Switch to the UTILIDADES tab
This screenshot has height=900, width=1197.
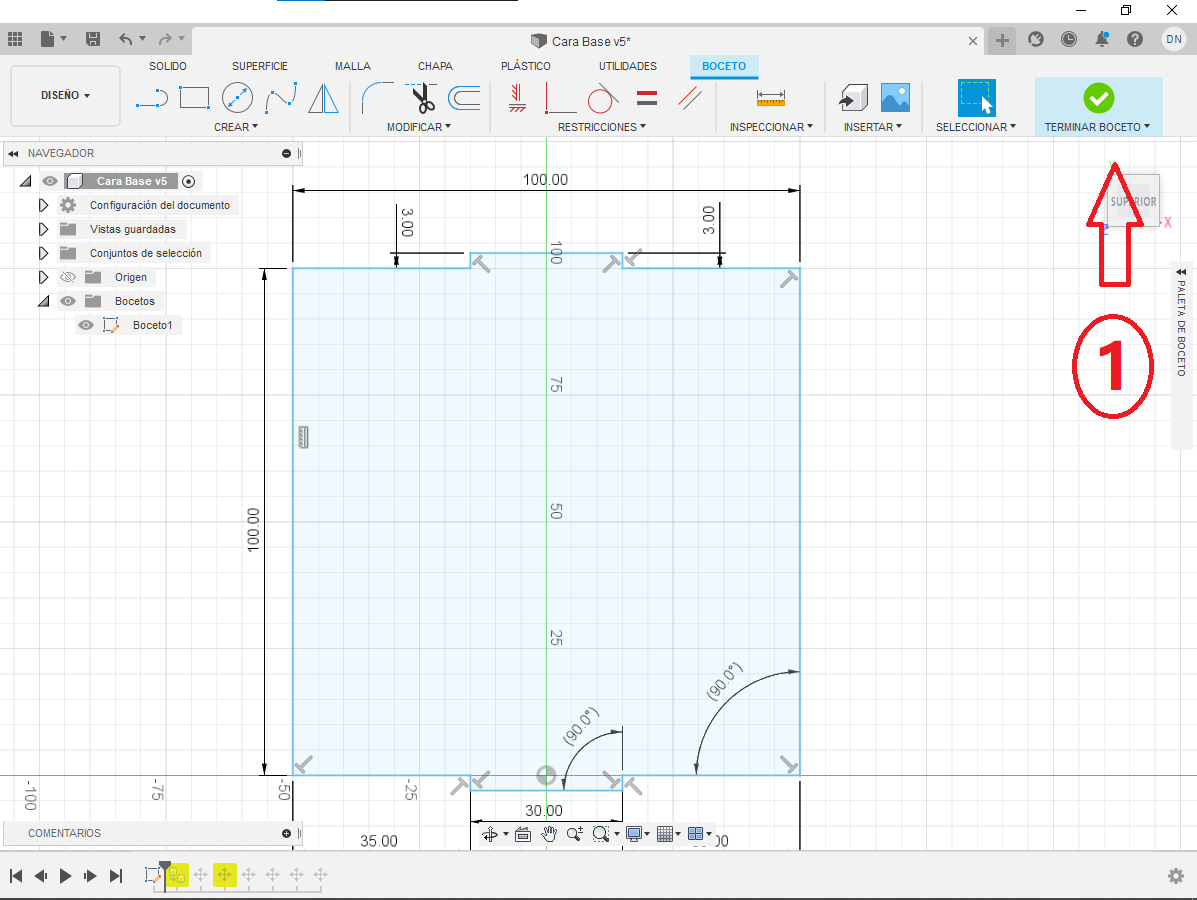(x=628, y=66)
